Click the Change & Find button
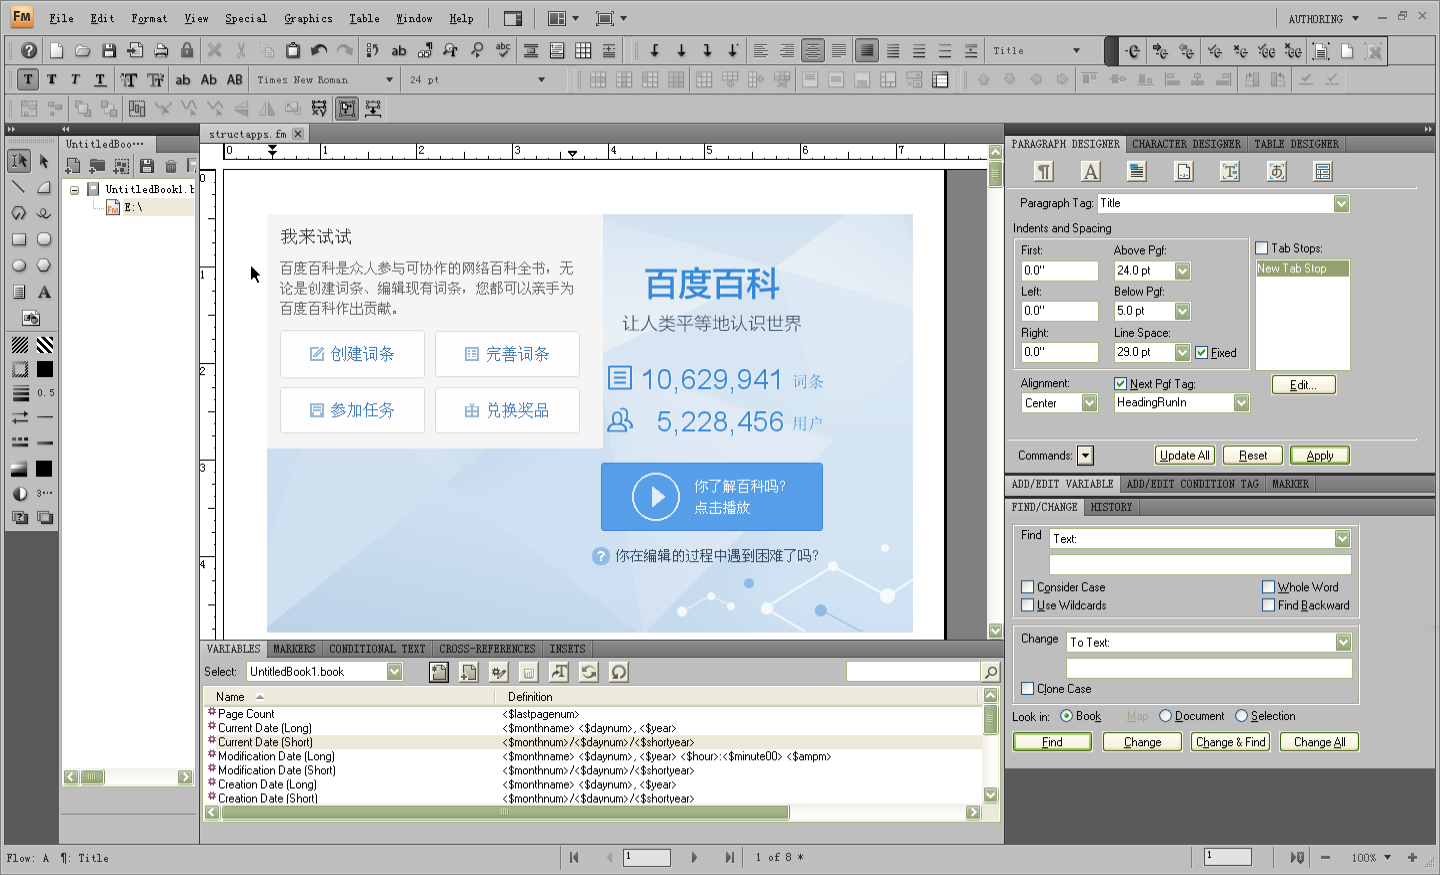 (x=1230, y=741)
